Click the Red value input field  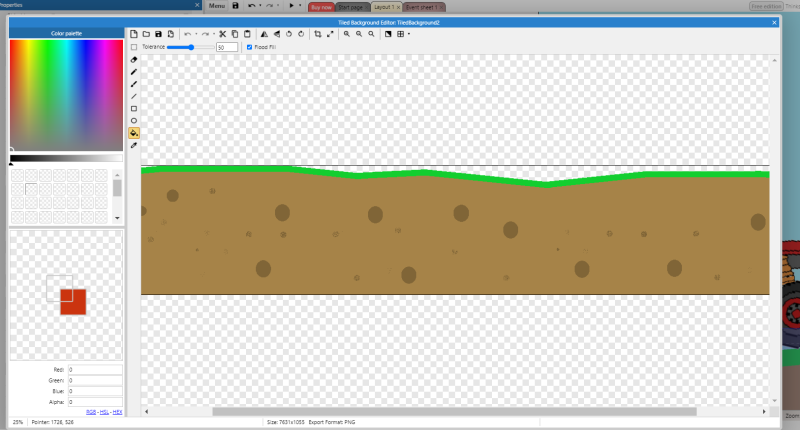[x=94, y=370]
